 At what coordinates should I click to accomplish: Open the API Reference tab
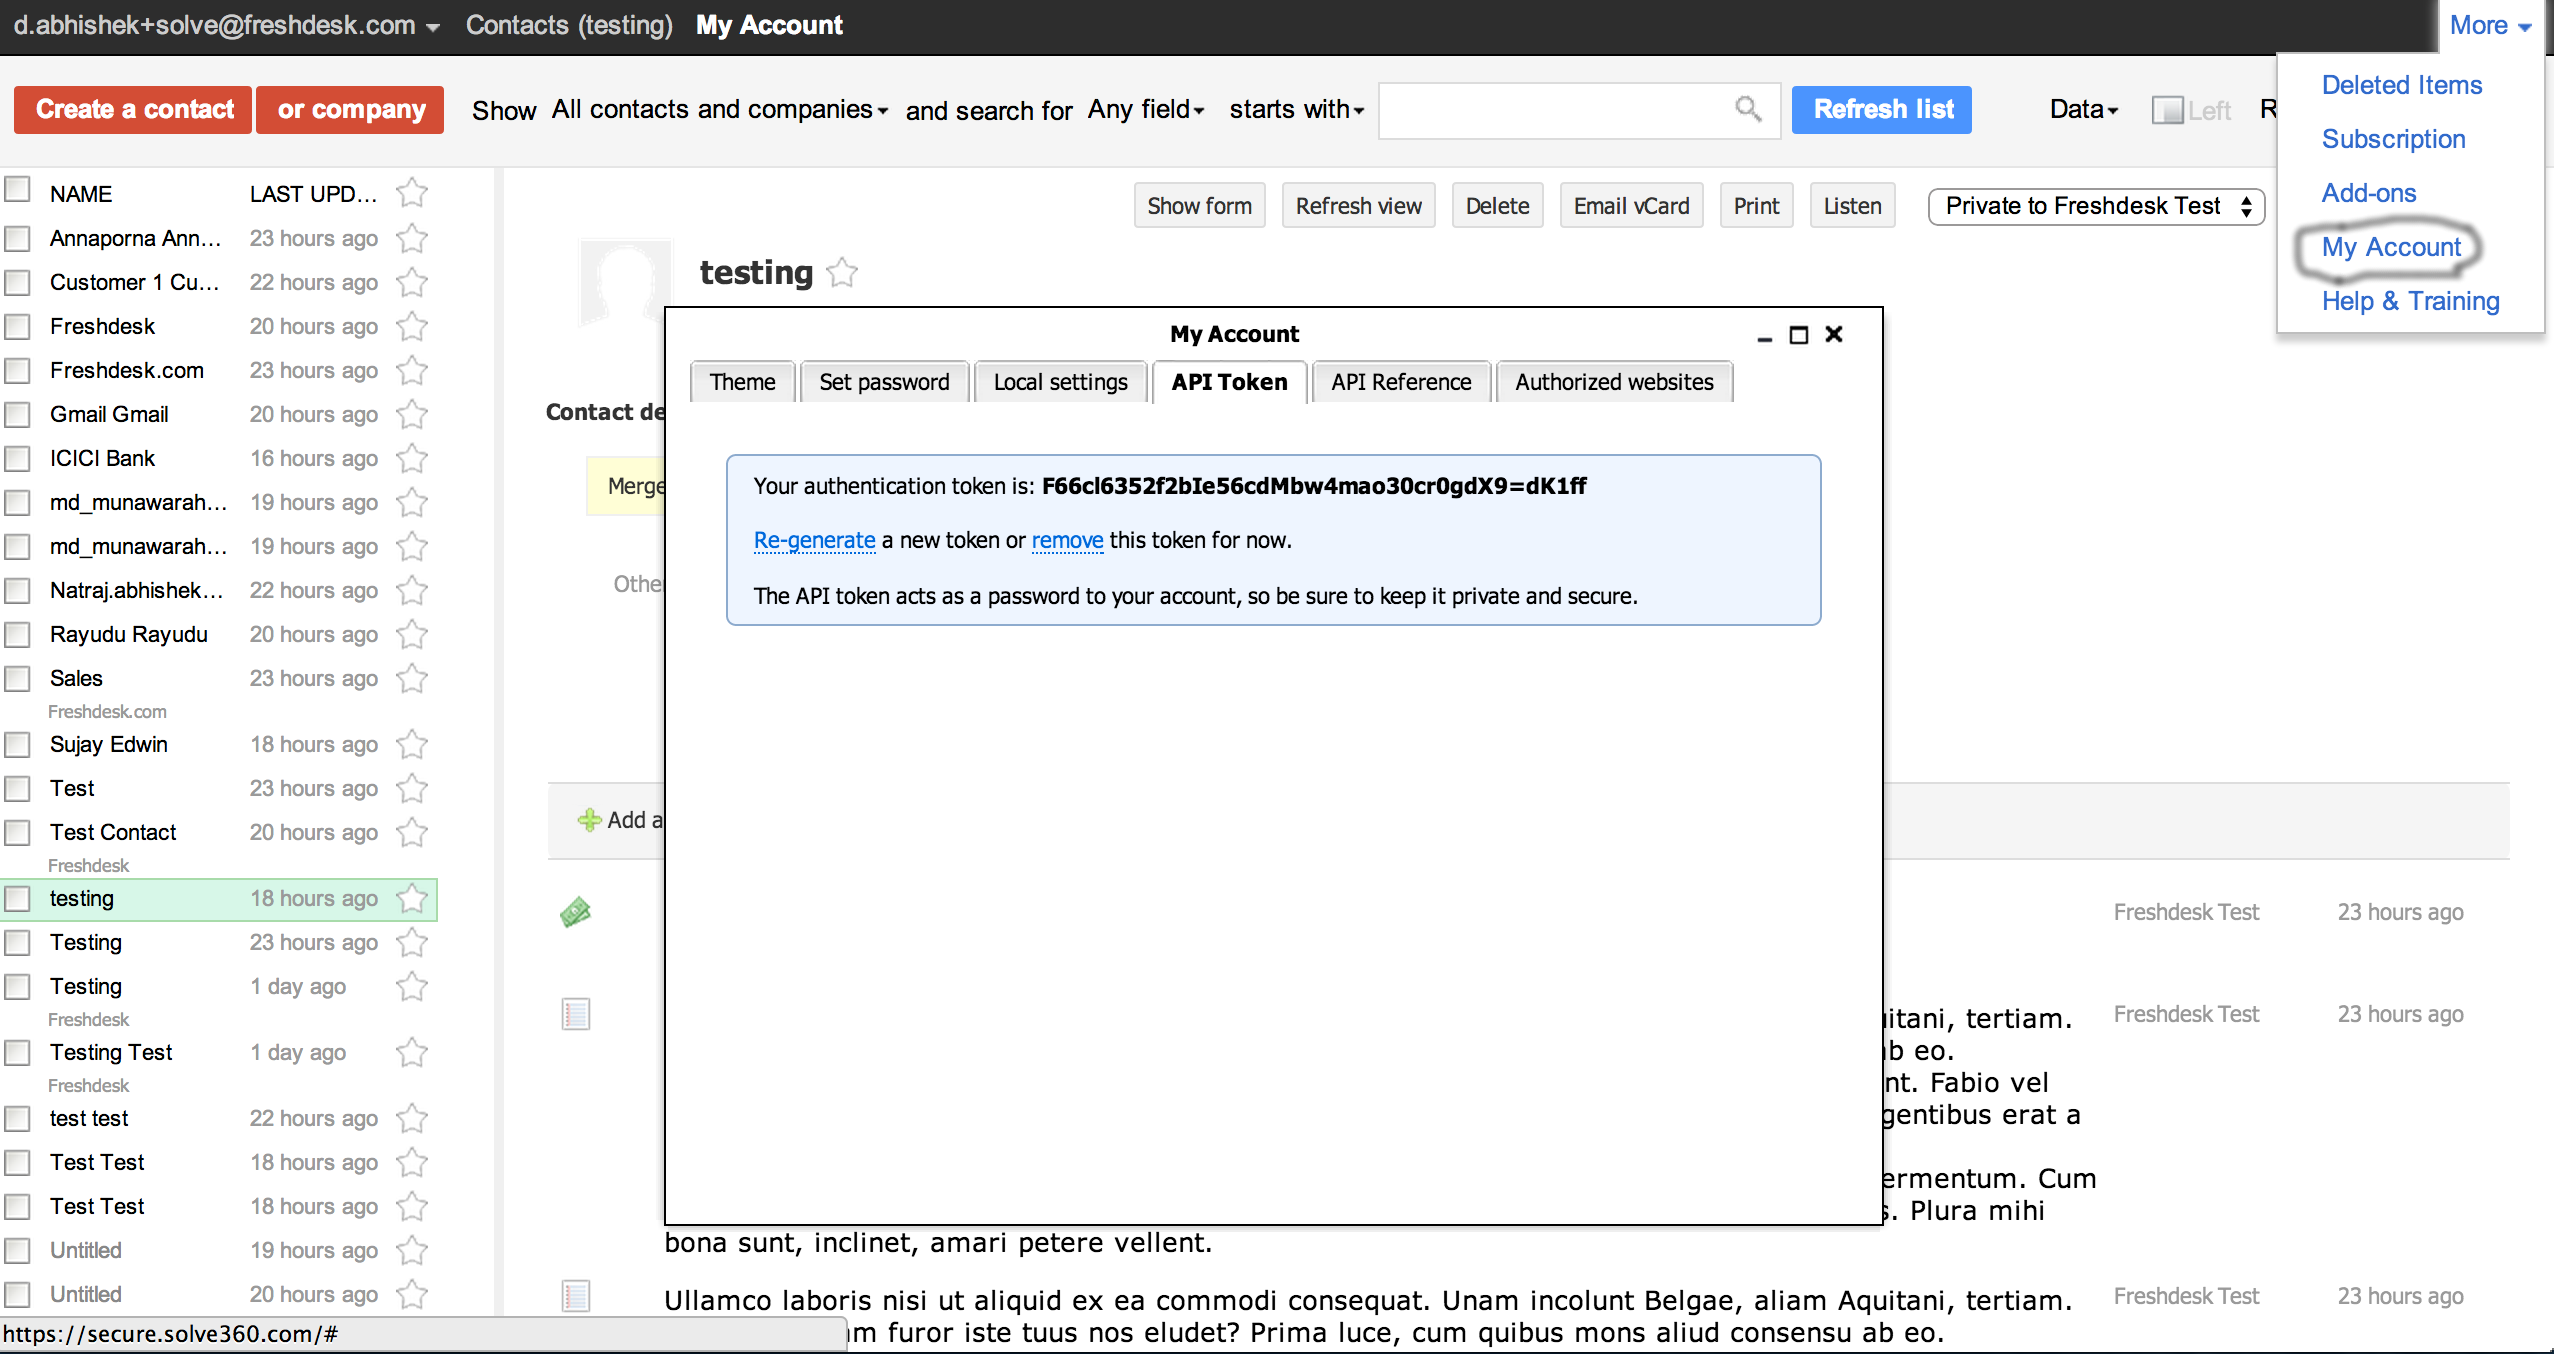(x=1401, y=382)
